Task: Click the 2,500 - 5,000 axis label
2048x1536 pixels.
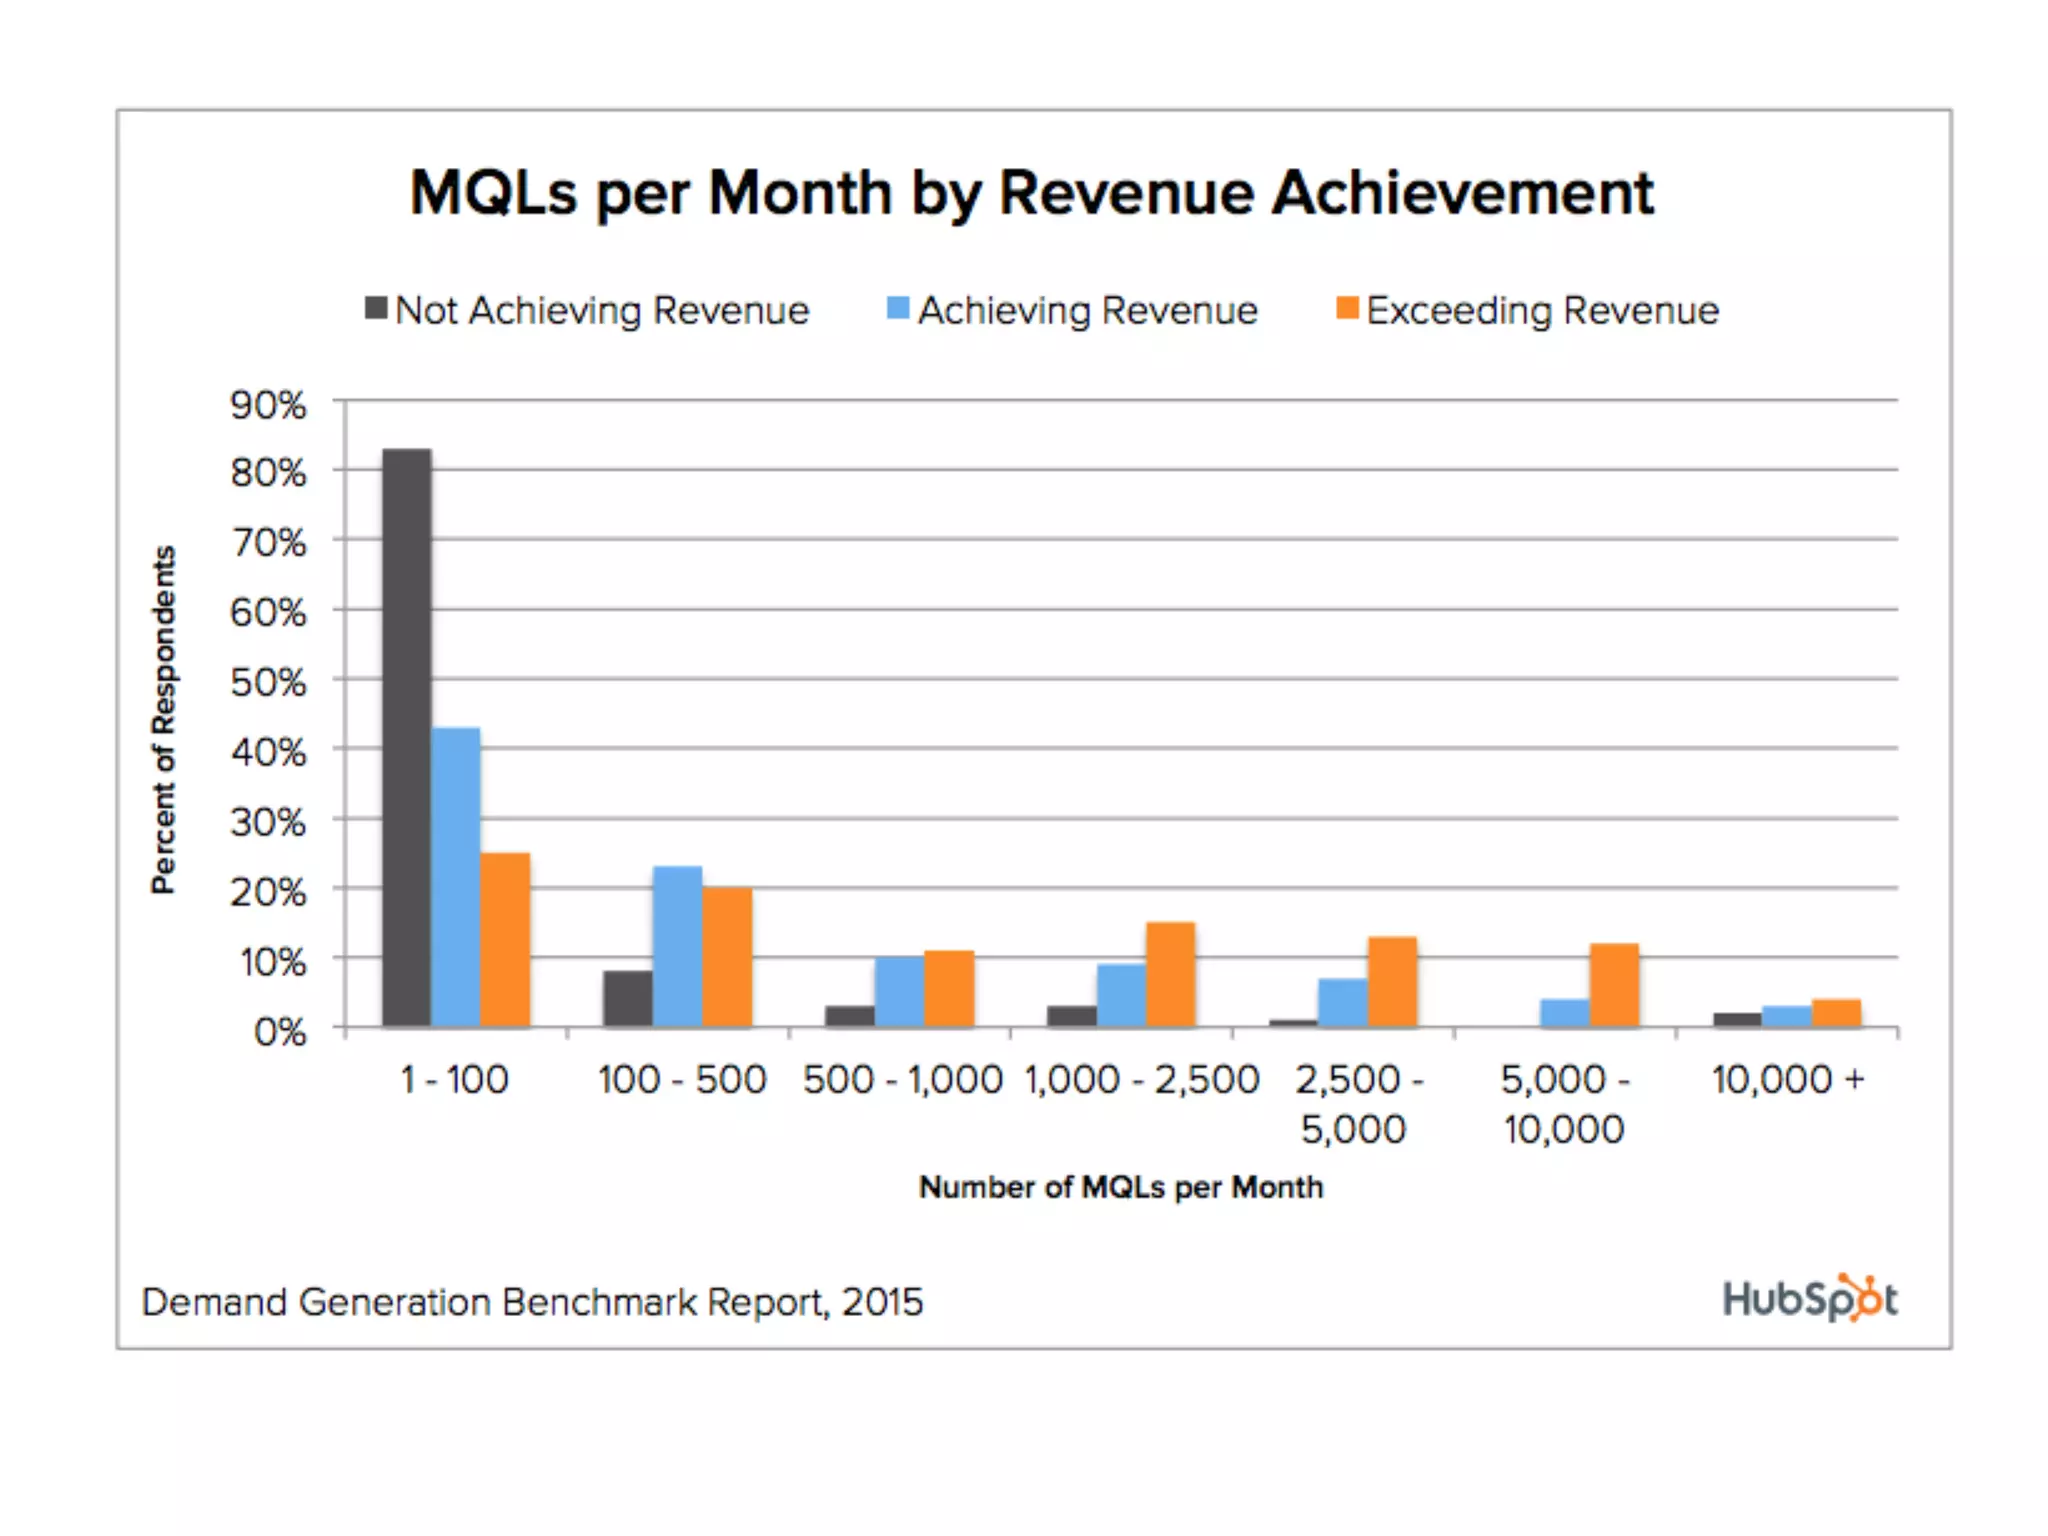Action: (1356, 1104)
